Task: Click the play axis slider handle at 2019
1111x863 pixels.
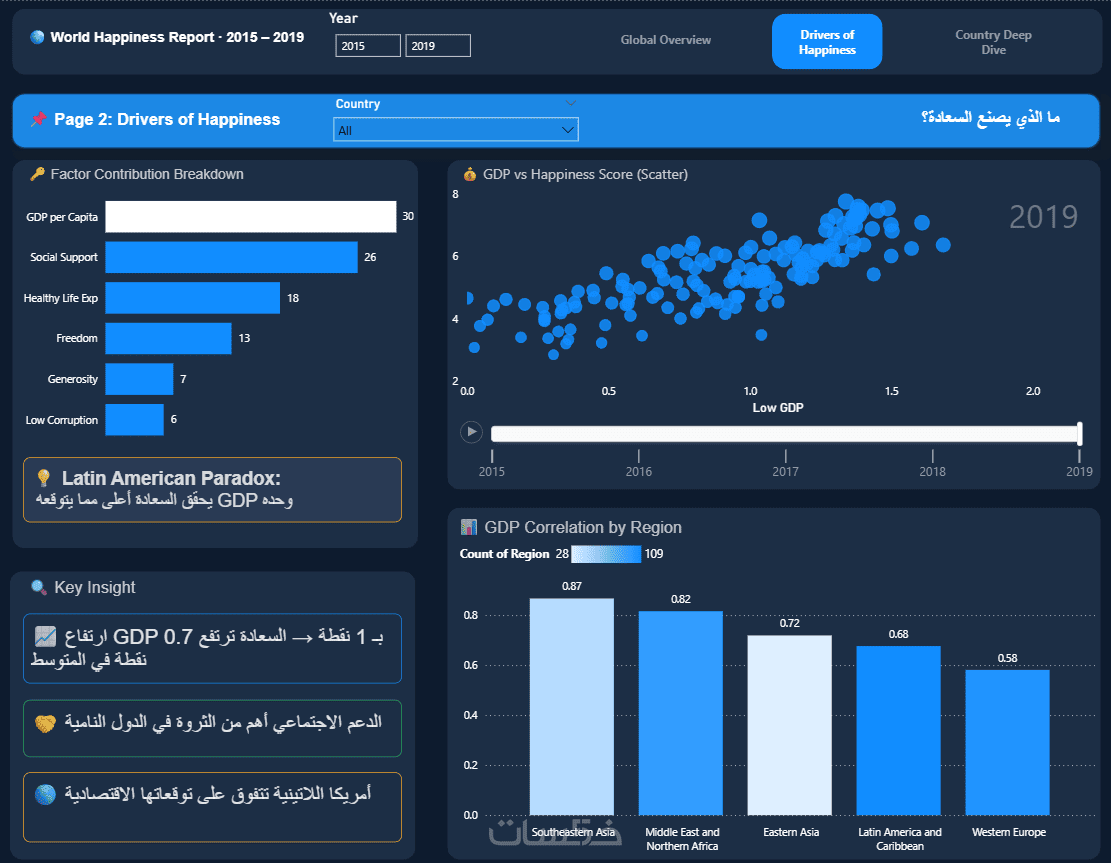Action: click(x=1079, y=433)
